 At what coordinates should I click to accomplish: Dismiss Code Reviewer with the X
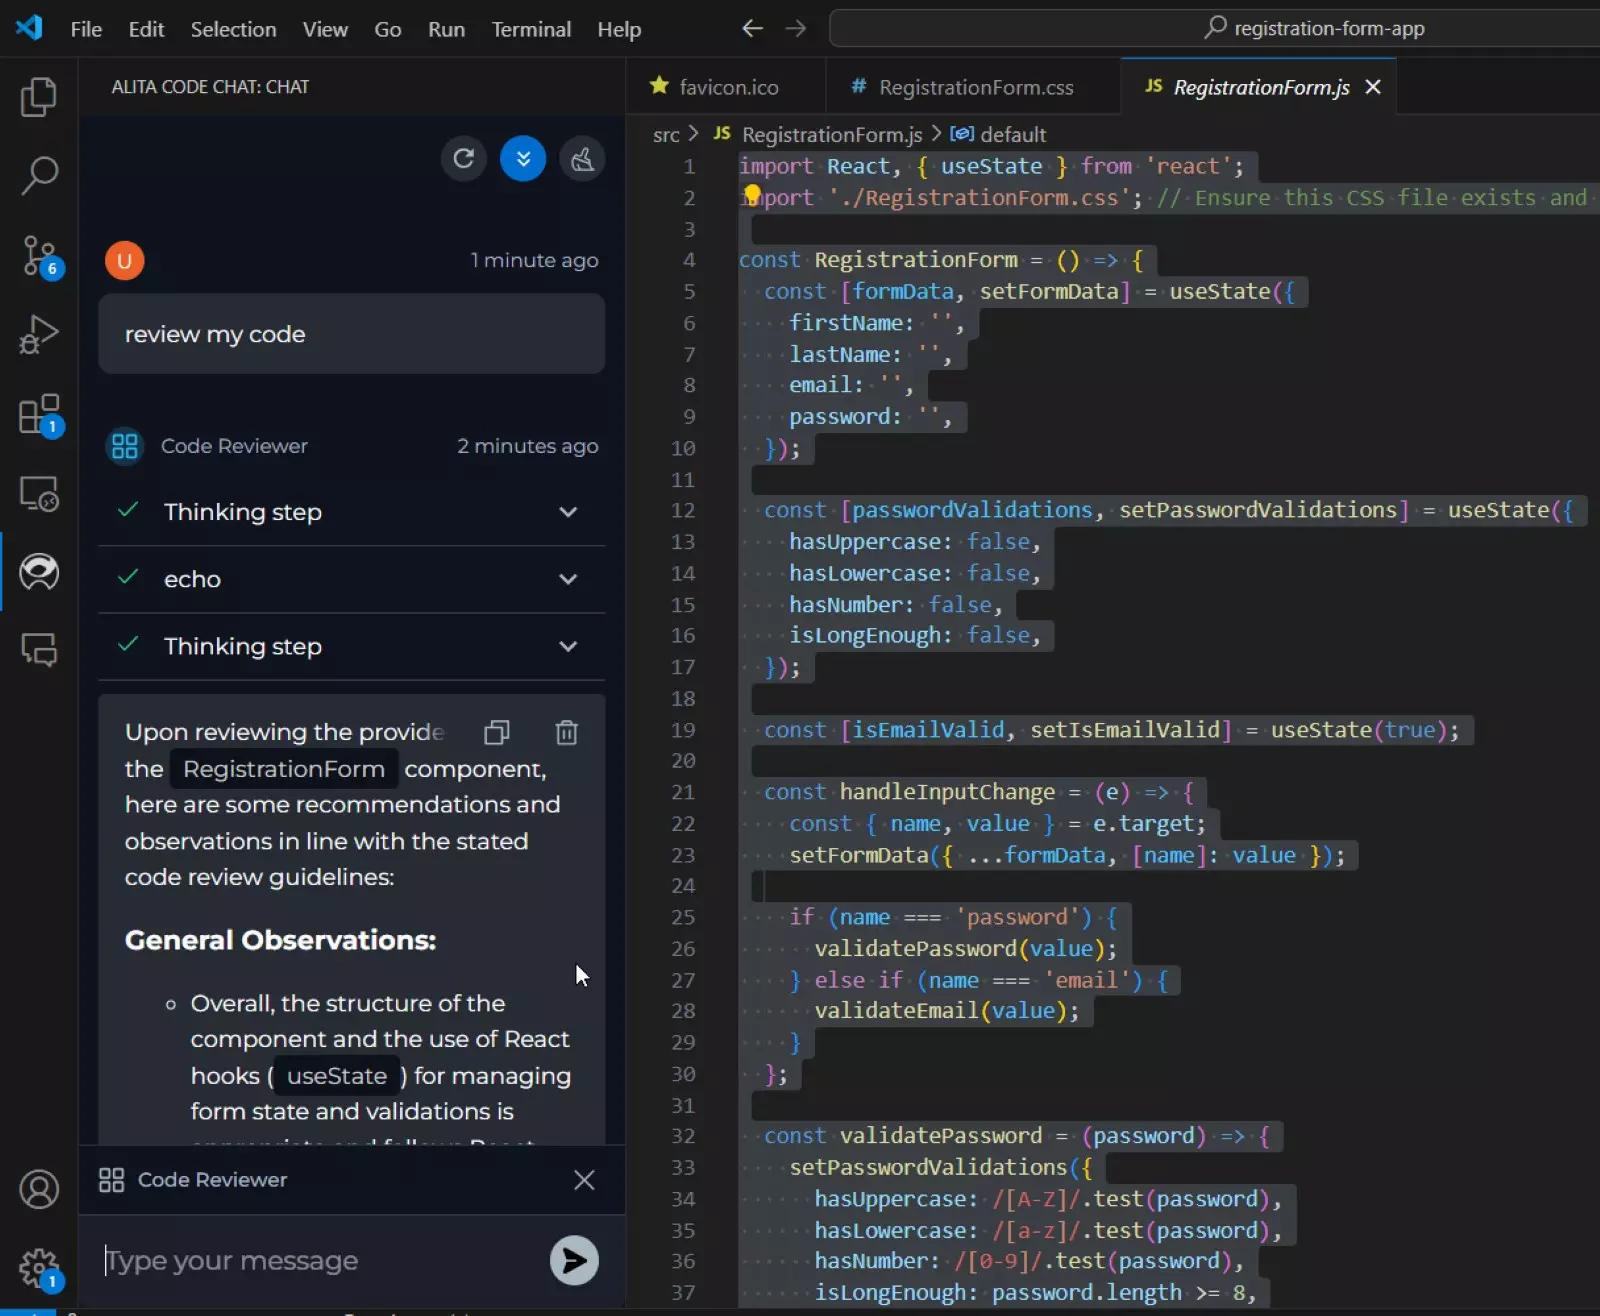tap(584, 1180)
